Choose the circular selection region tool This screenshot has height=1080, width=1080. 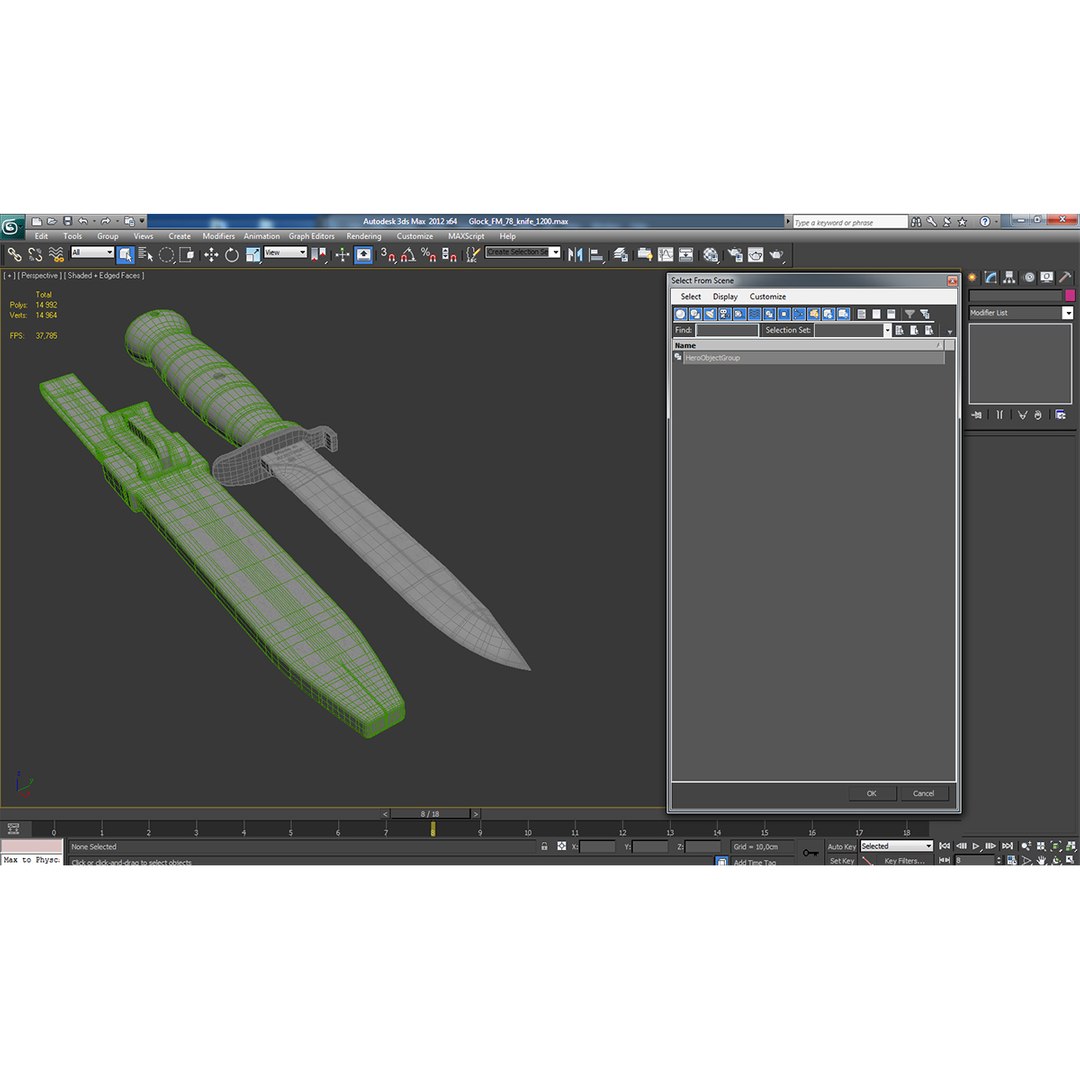coord(166,255)
